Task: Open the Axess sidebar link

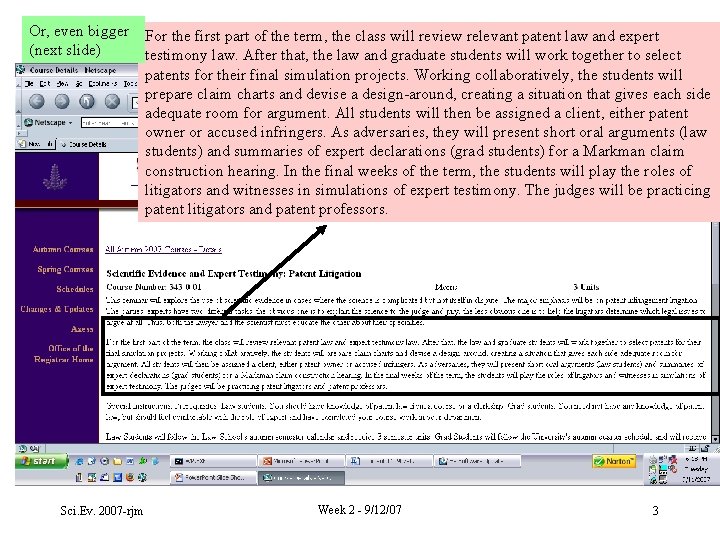Action: click(82, 329)
